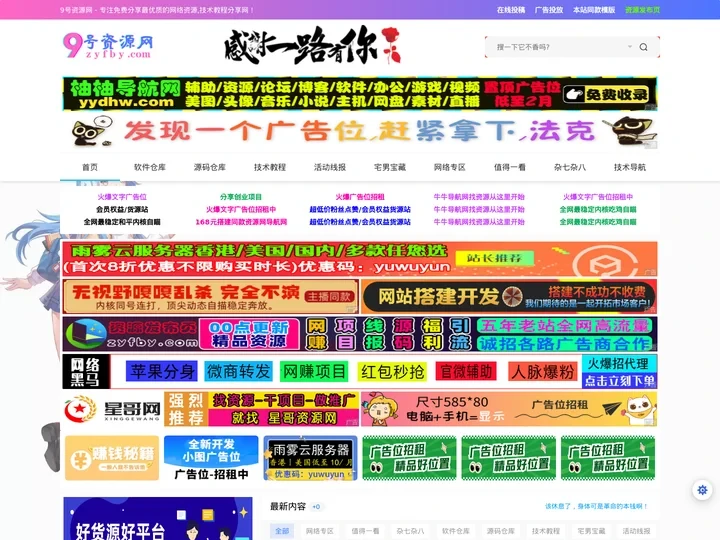Open 无视野嘎嘎乱杀 banner ad
Viewport: 720px width, 540px height.
[211, 297]
